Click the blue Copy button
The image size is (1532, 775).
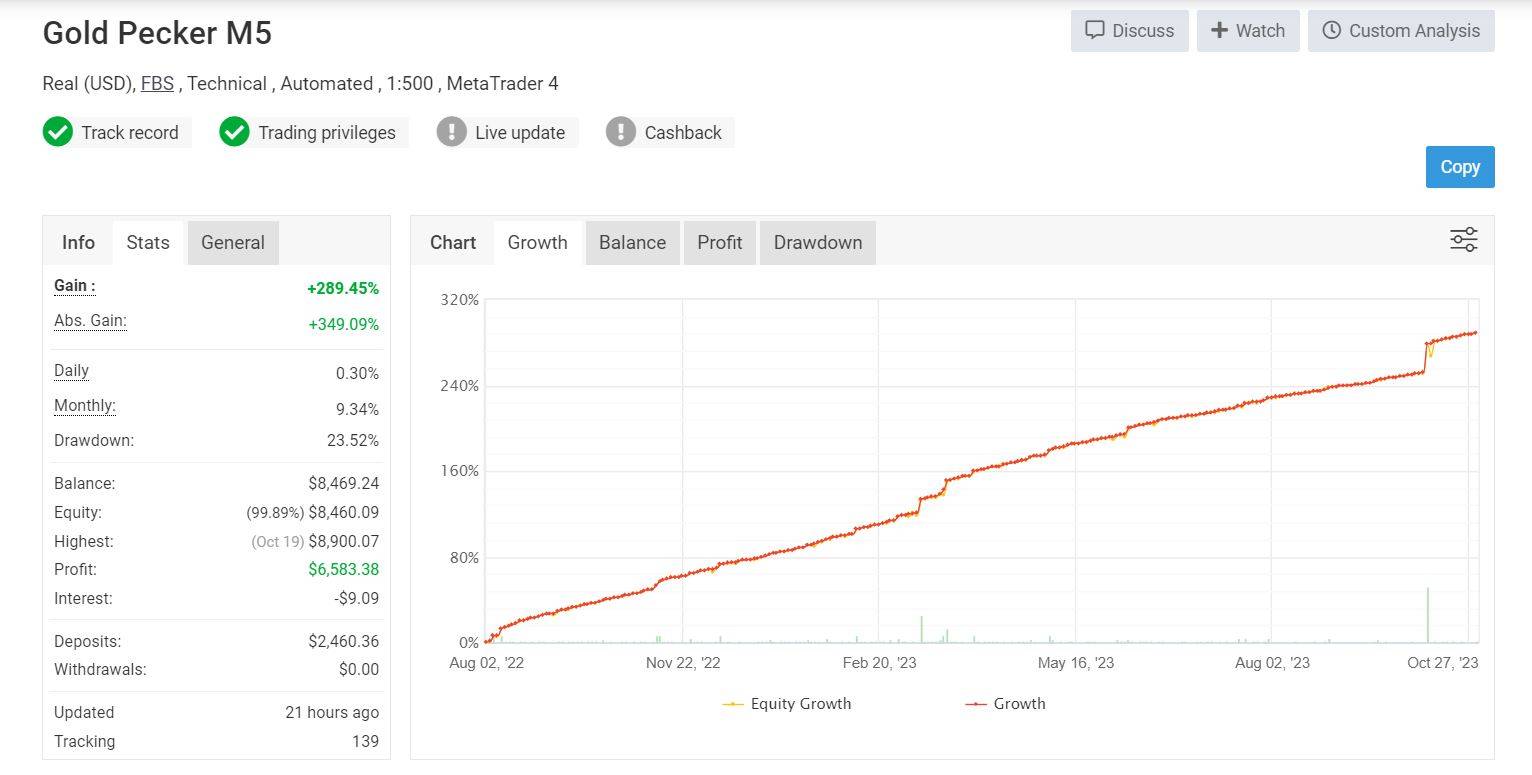tap(1459, 167)
